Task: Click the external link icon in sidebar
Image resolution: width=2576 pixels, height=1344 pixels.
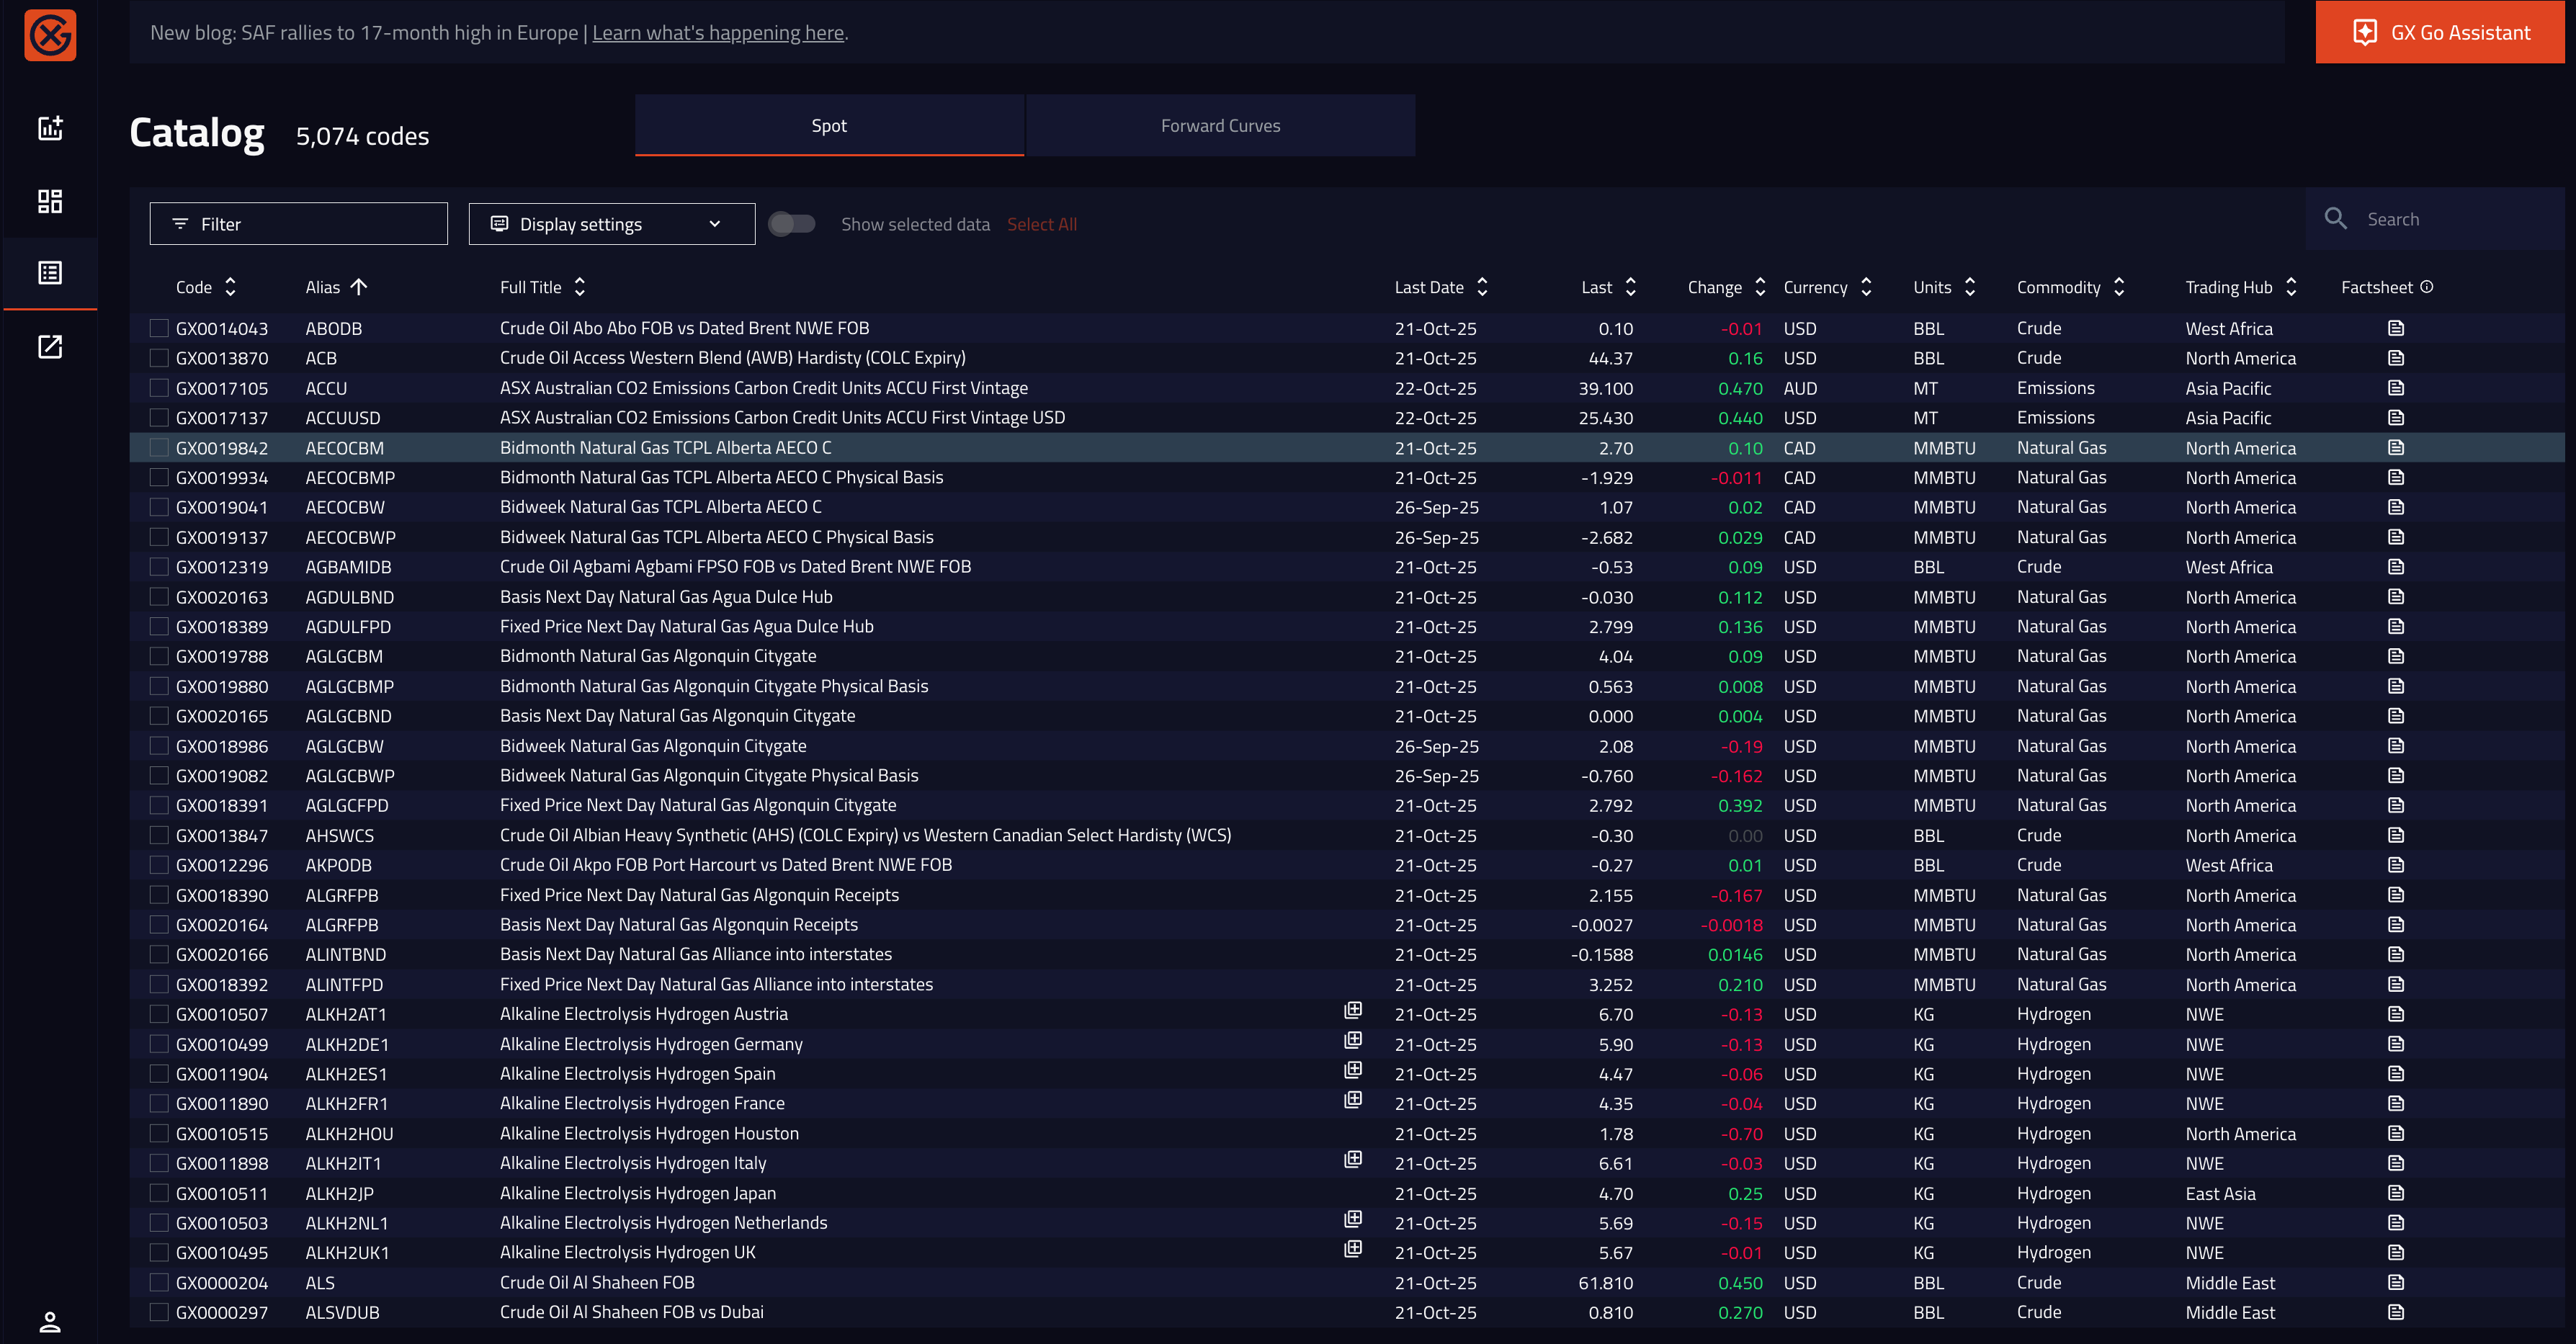Action: [50, 347]
